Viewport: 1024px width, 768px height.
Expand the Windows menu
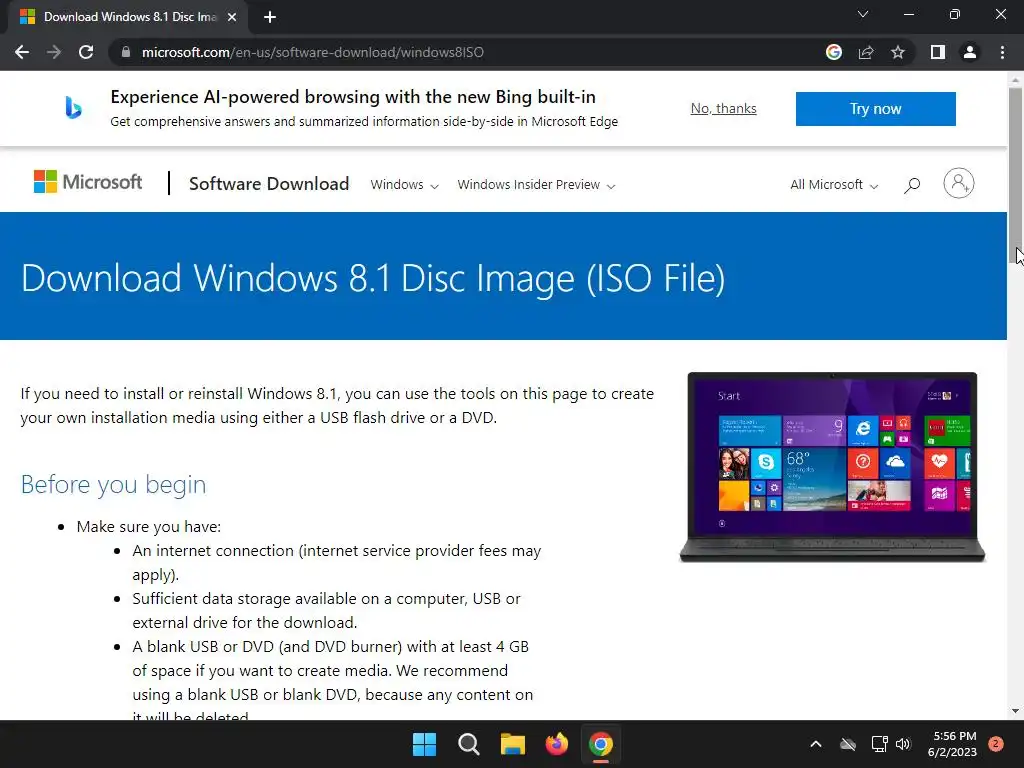click(404, 185)
